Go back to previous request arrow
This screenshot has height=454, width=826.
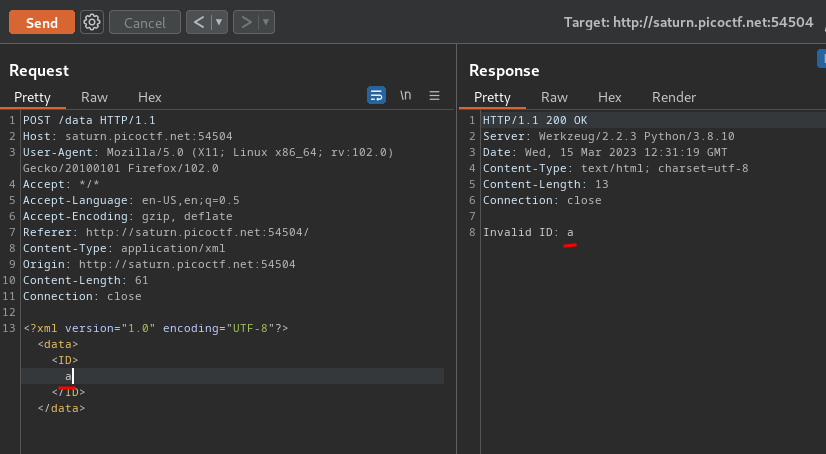199,22
